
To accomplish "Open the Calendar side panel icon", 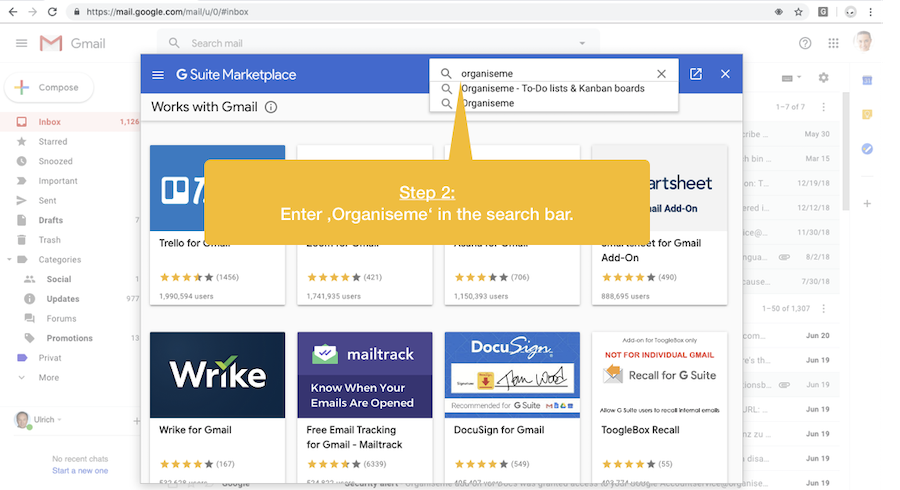I will [867, 80].
